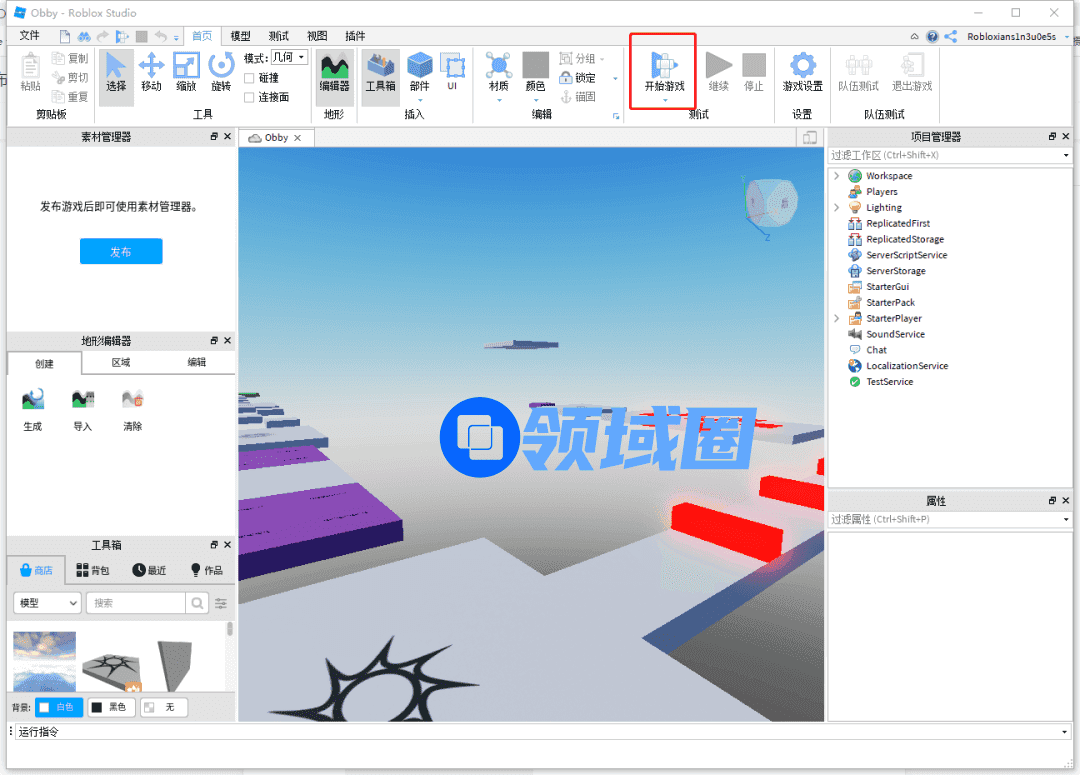Open the 地形 编辑器 terrain editor
The height and width of the screenshot is (775, 1080).
(334, 73)
